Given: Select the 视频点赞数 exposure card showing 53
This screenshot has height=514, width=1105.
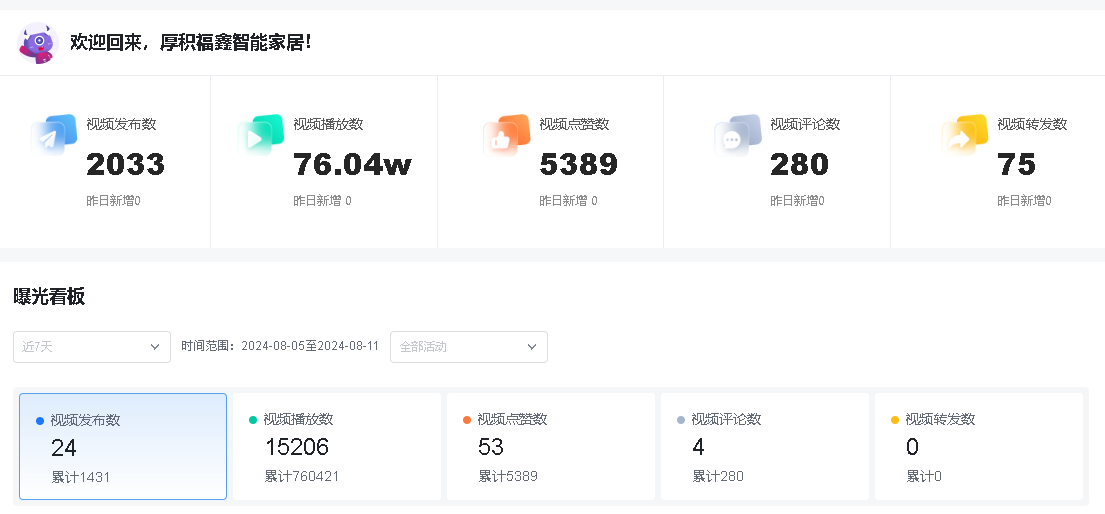Looking at the screenshot, I should click(x=551, y=447).
